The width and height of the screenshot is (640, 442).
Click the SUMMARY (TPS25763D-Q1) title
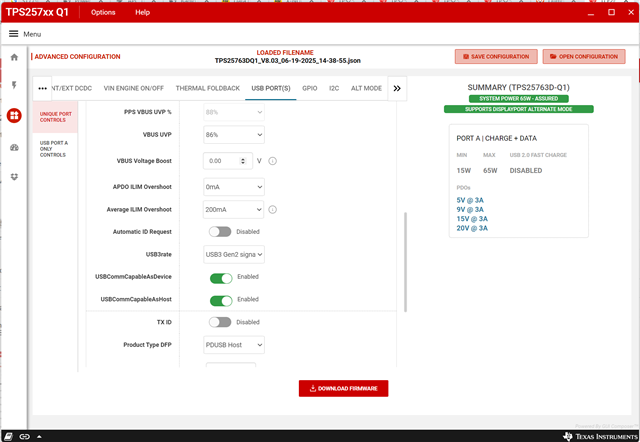[518, 87]
